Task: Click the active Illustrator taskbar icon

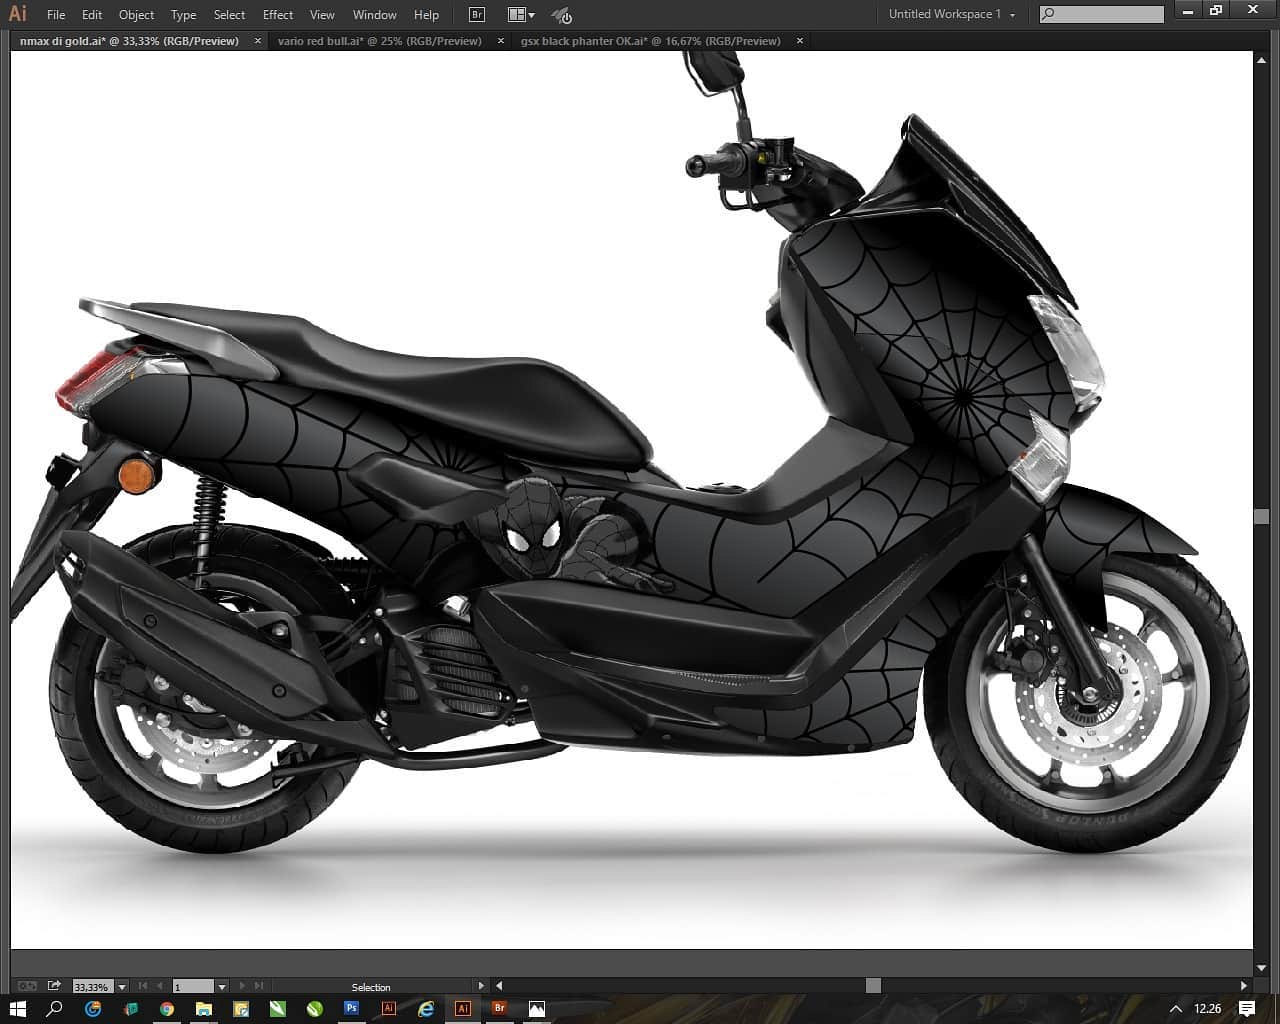Action: pyautogui.click(x=463, y=1009)
